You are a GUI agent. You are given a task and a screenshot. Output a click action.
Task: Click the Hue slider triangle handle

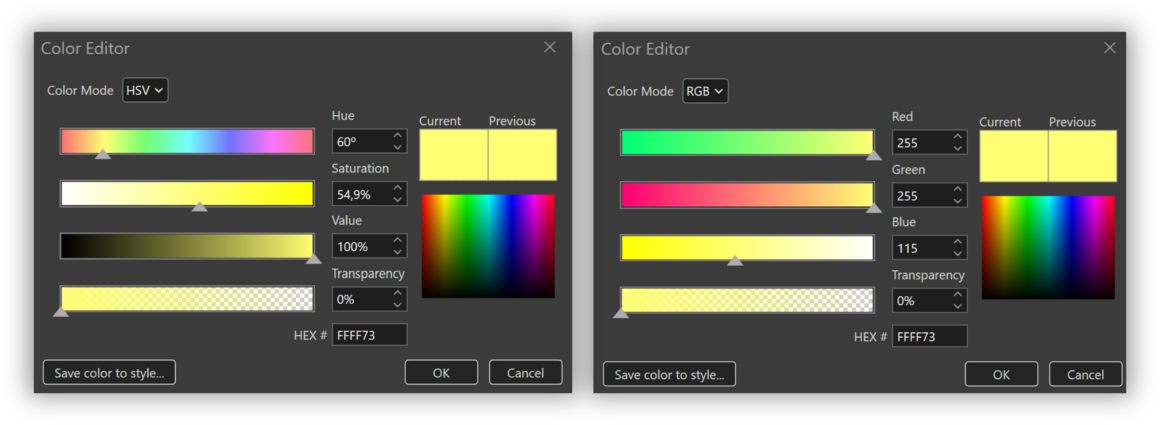point(103,154)
